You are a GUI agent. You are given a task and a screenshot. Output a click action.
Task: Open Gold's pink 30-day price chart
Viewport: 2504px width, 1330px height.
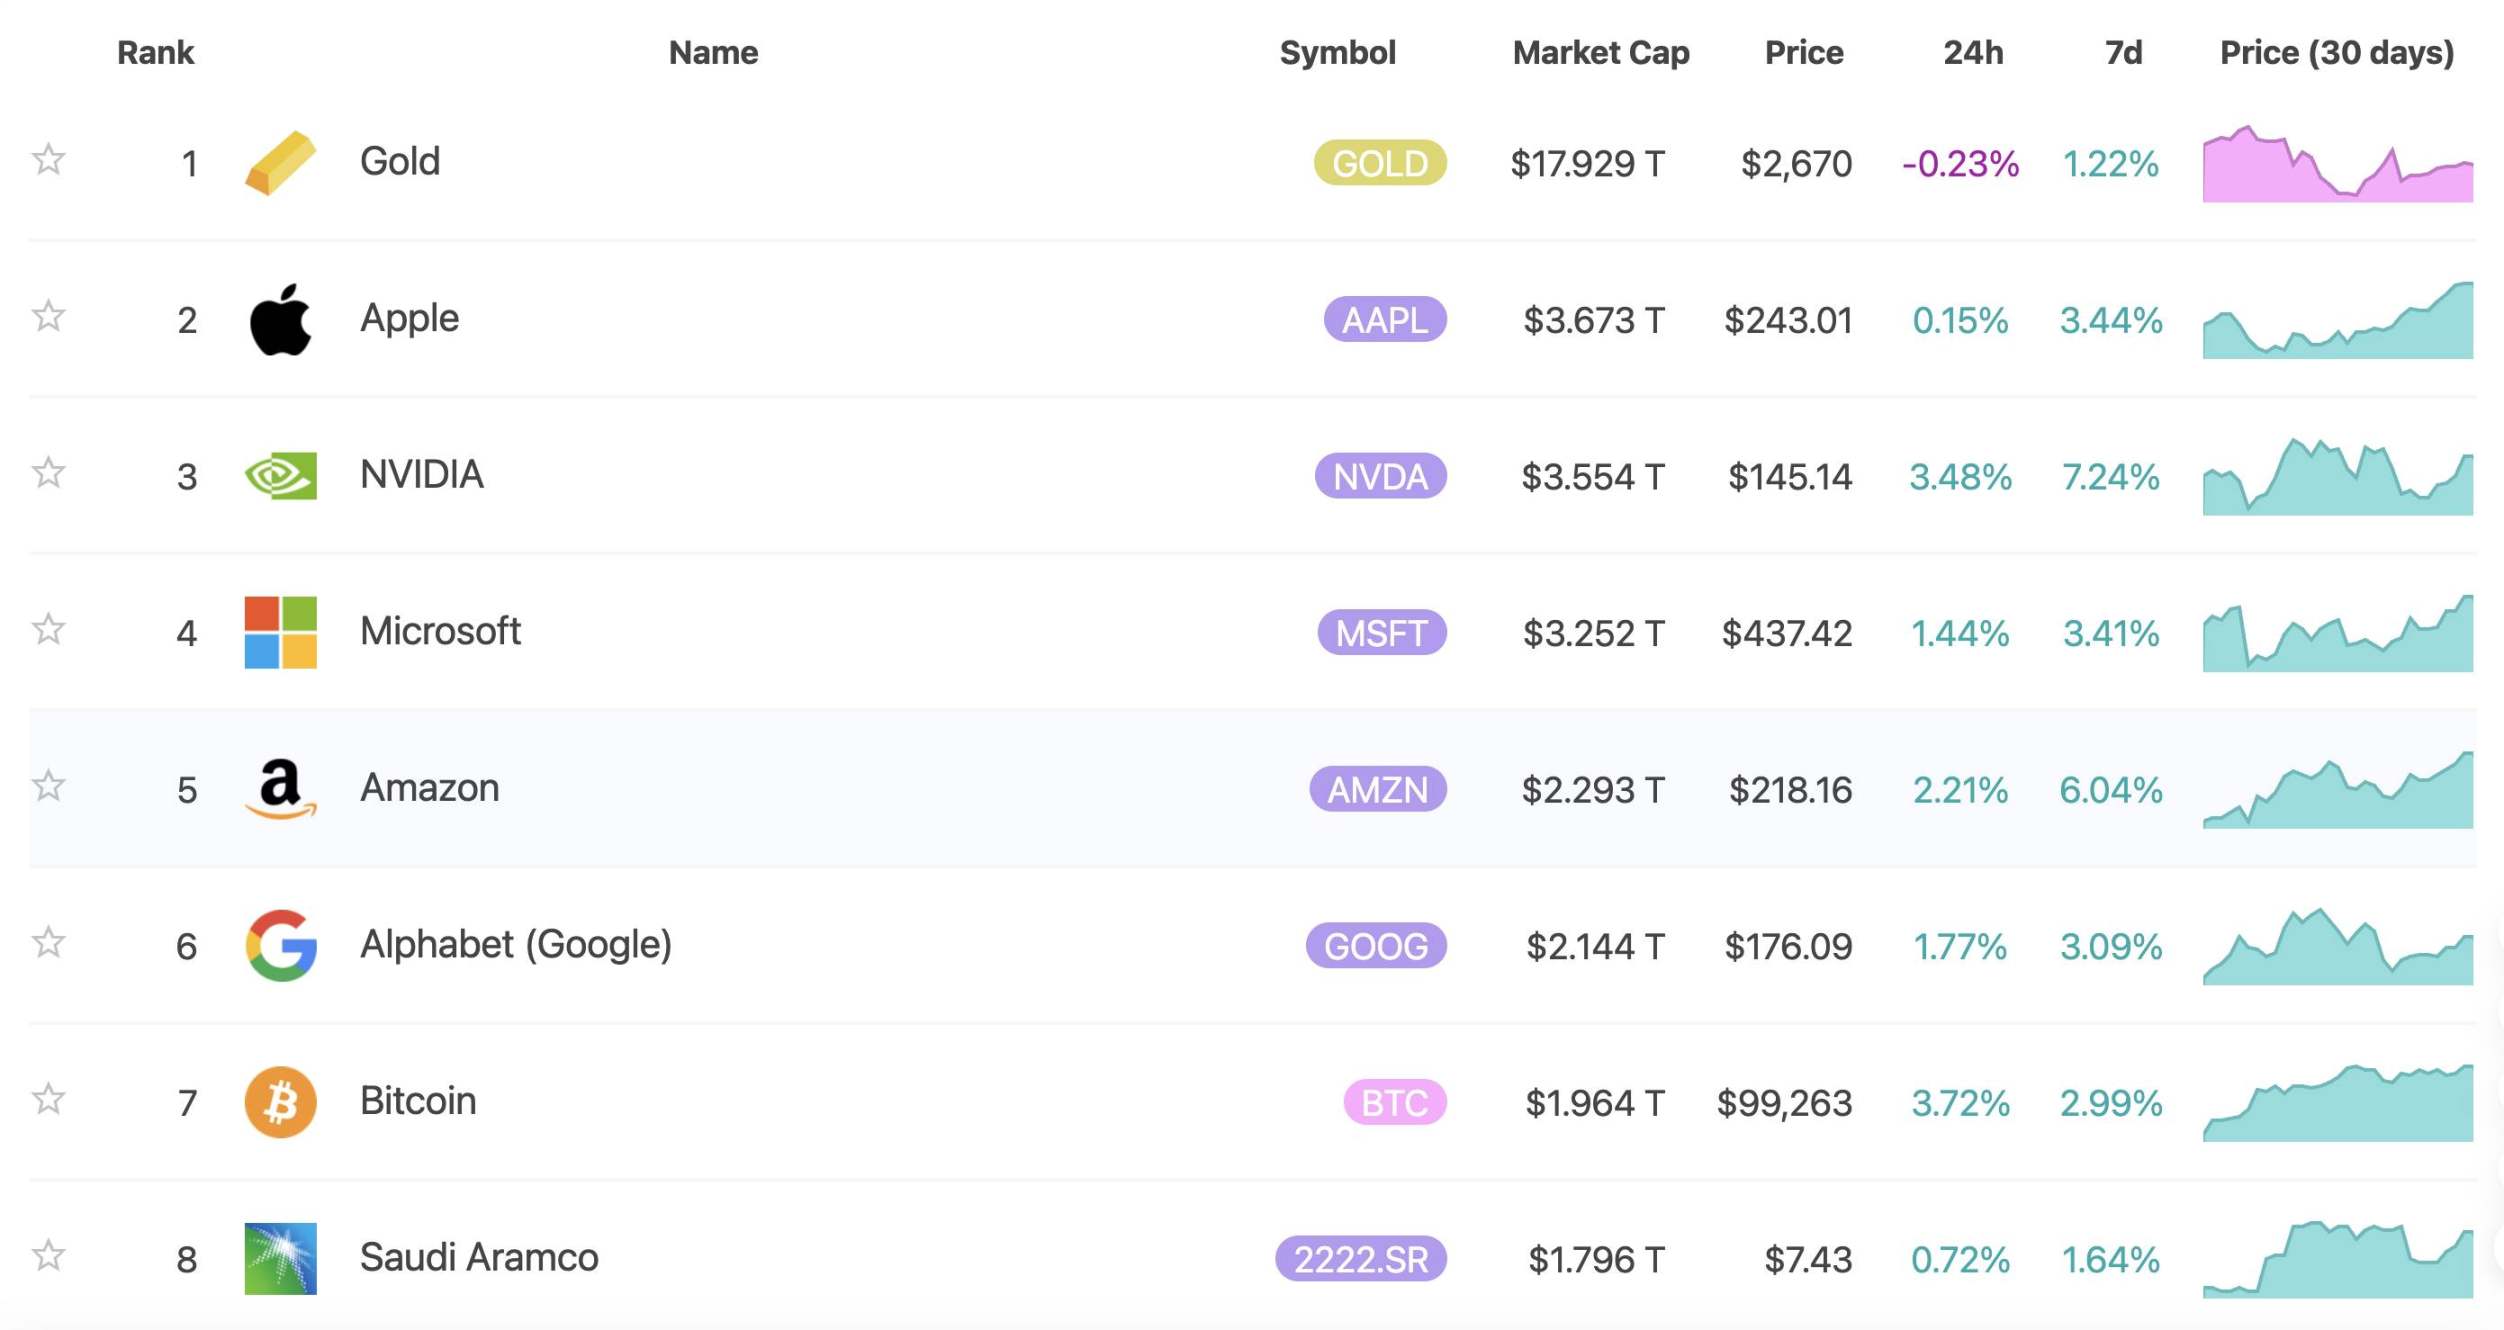pos(2338,164)
